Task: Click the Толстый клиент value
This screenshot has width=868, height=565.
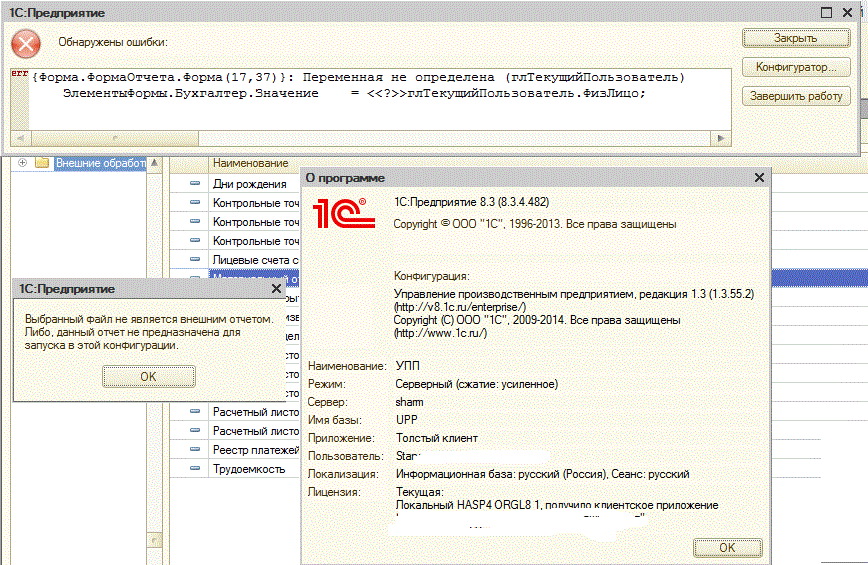Action: (x=437, y=438)
